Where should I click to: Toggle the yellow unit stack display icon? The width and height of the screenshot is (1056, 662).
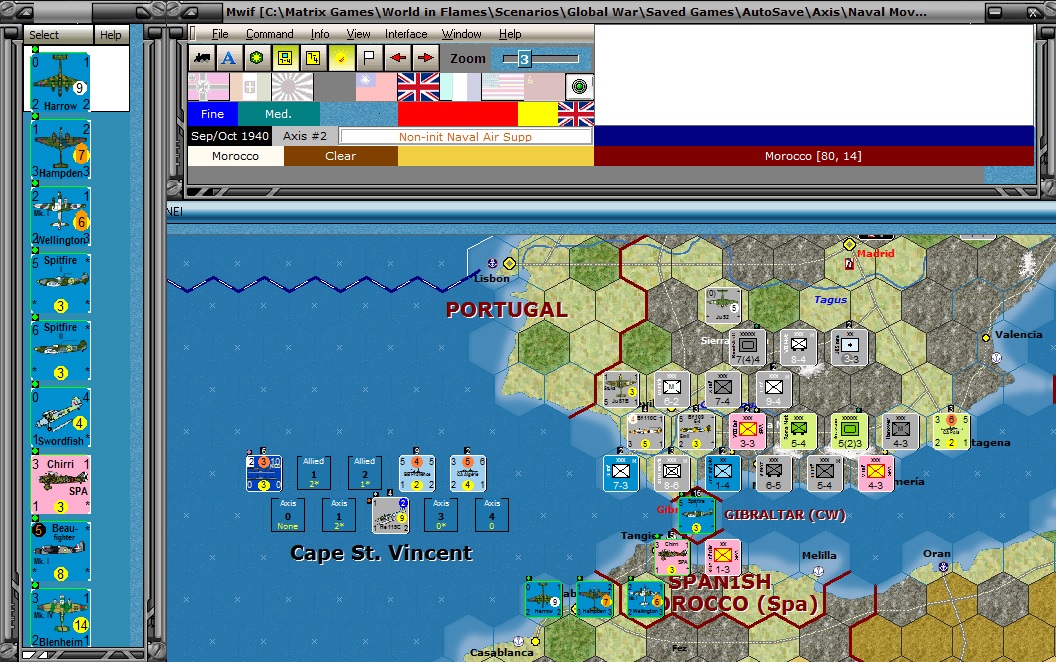pos(285,58)
